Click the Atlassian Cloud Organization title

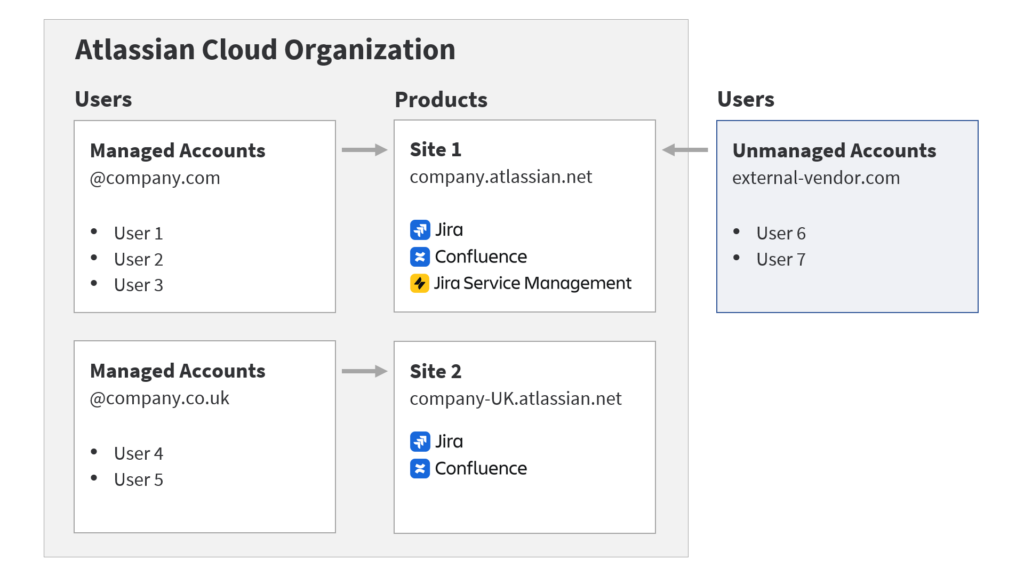(x=265, y=50)
